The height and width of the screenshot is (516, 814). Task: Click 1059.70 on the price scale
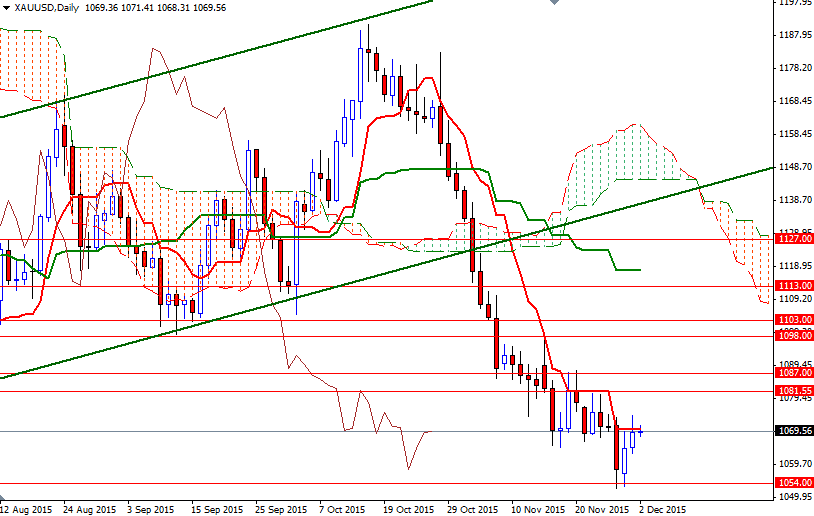795,464
